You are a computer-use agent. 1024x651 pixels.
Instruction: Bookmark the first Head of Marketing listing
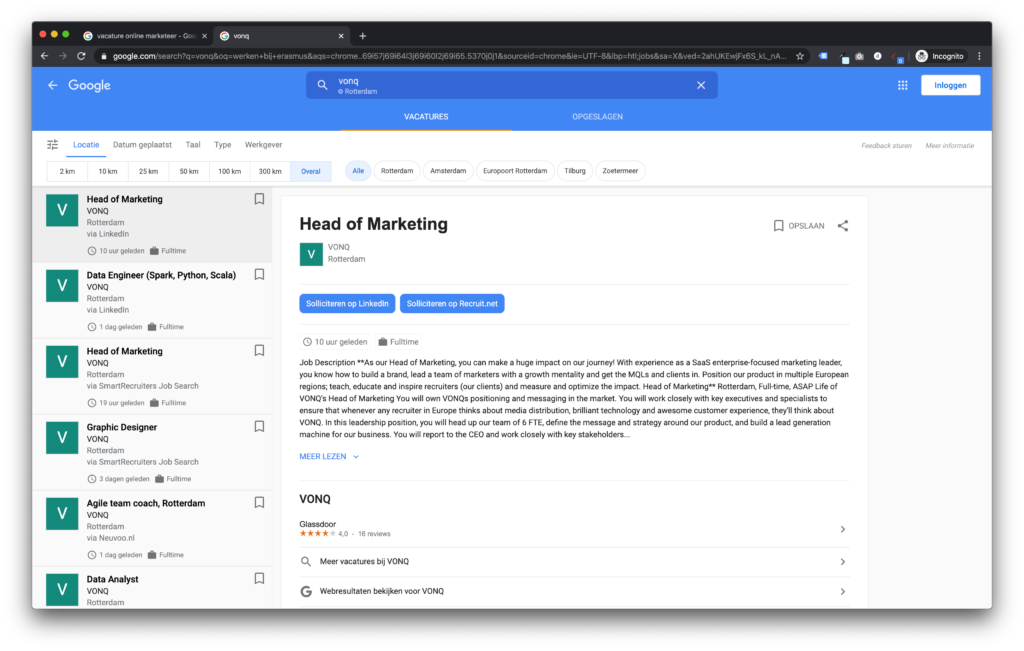259,198
